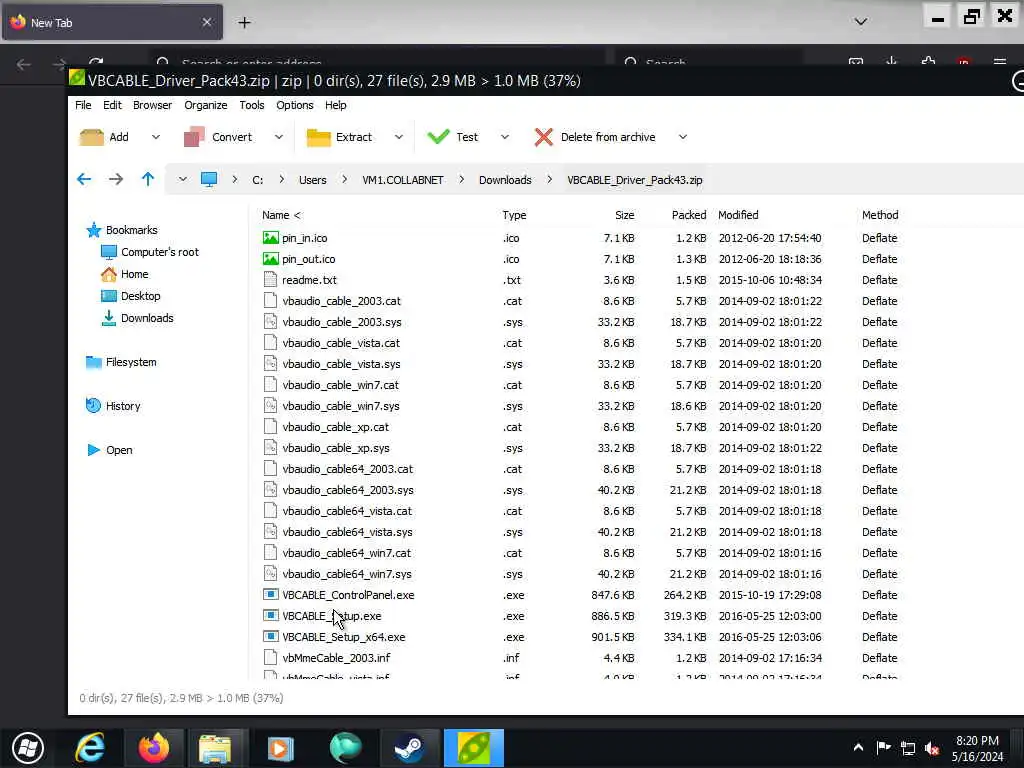Open a new Firefox tab with plus
Viewport: 1024px width, 768px height.
coord(244,23)
